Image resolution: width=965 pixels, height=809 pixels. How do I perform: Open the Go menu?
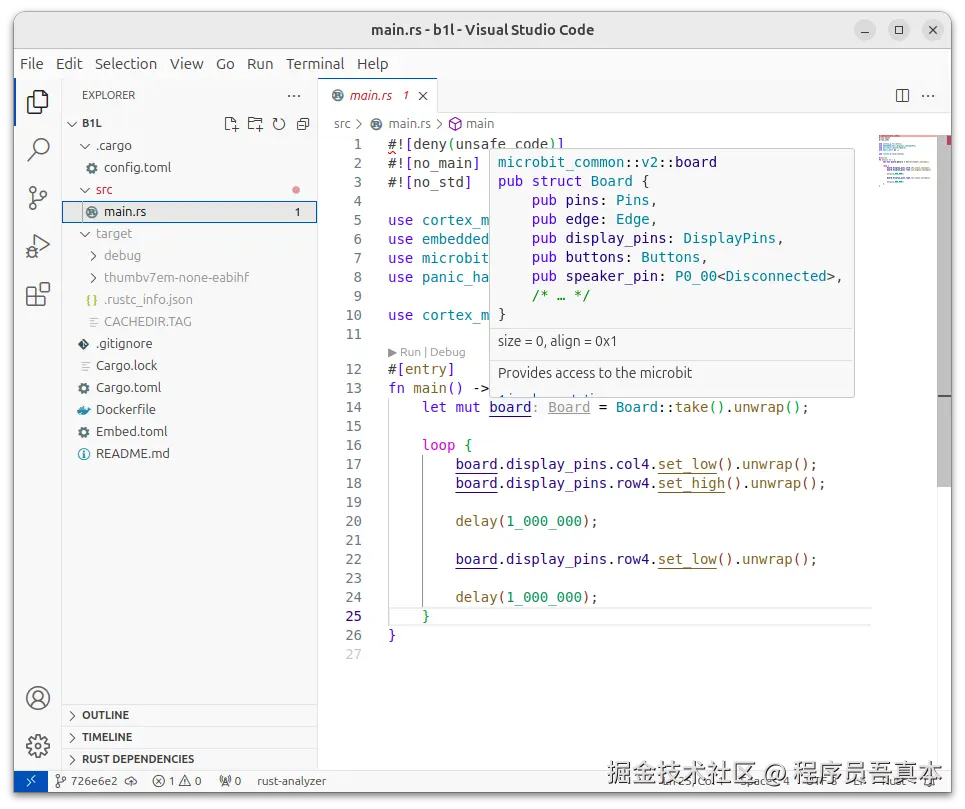pos(225,64)
